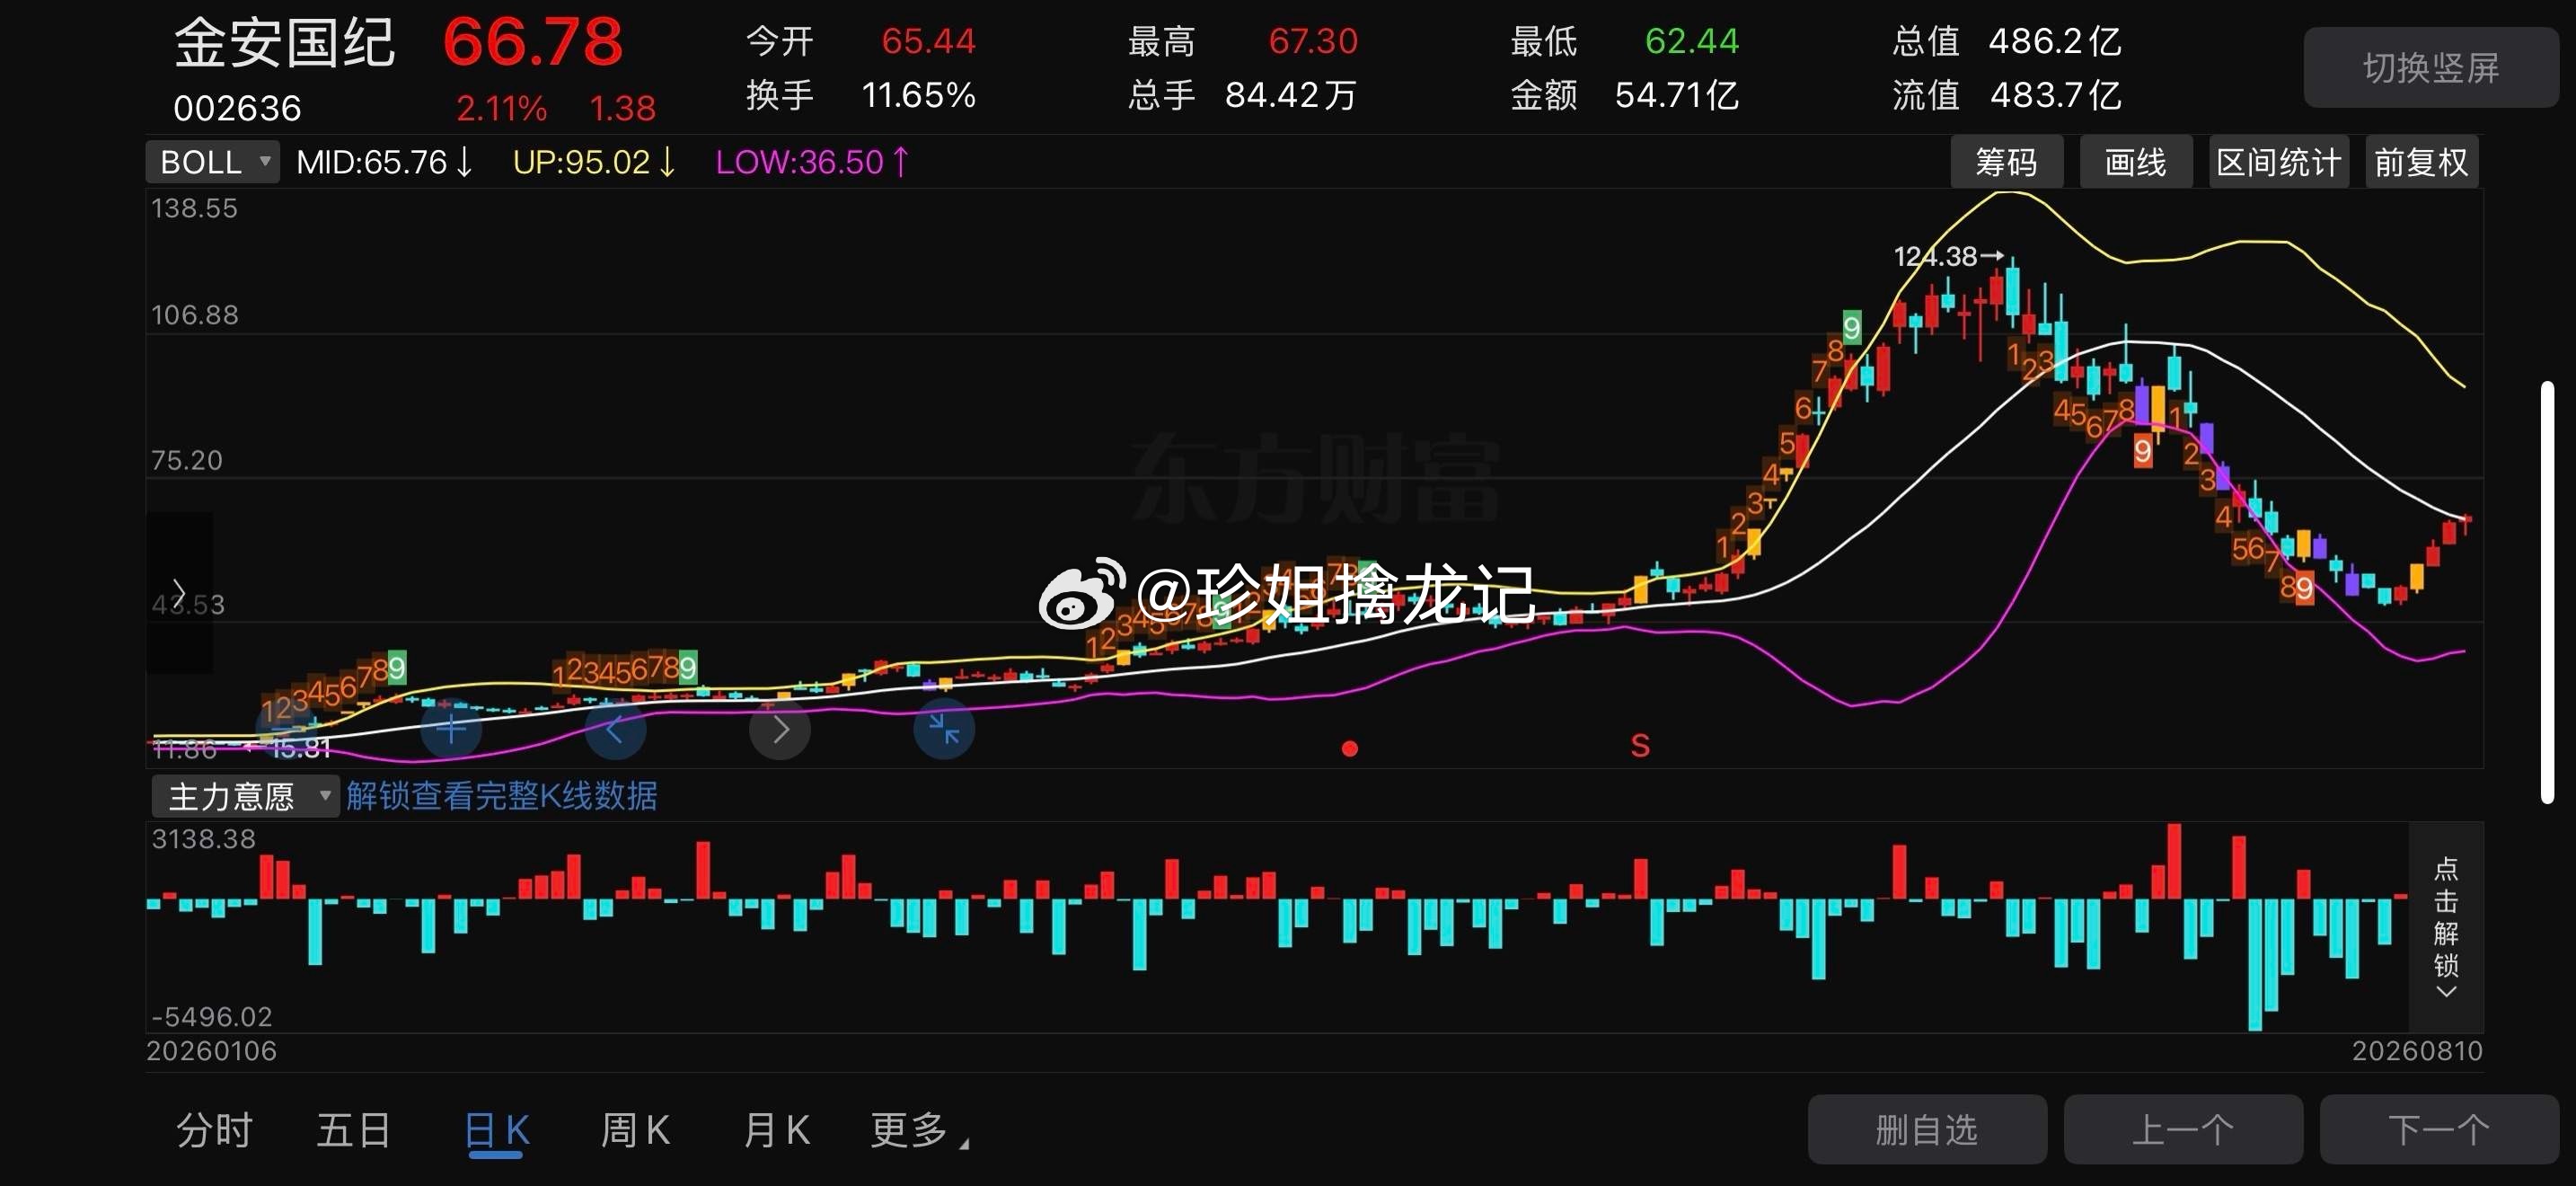Click the MID:65.76 indicator value
The width and height of the screenshot is (2576, 1186).
tap(385, 162)
